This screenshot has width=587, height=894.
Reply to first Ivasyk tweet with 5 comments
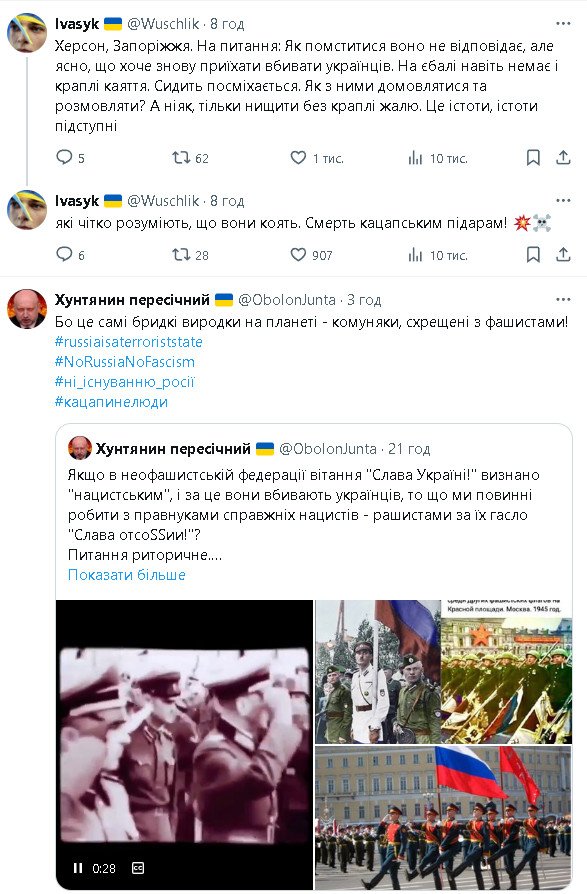tap(64, 157)
